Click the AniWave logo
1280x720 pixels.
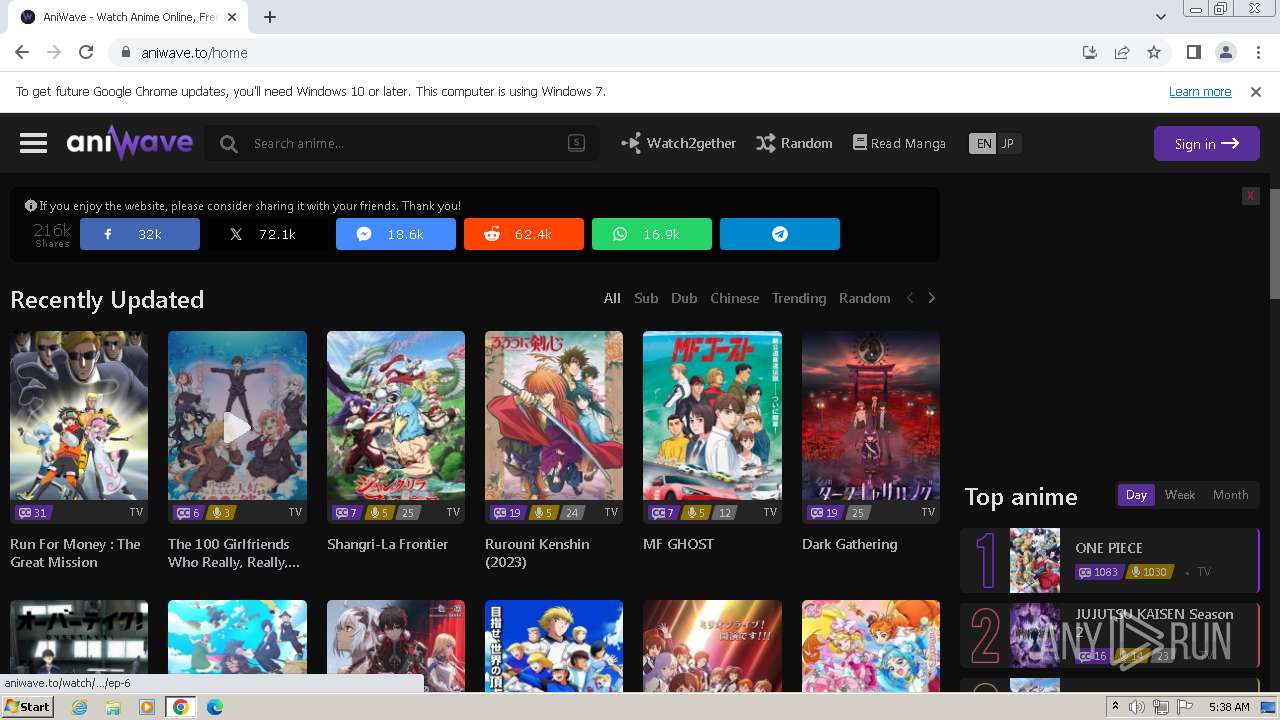pos(129,143)
